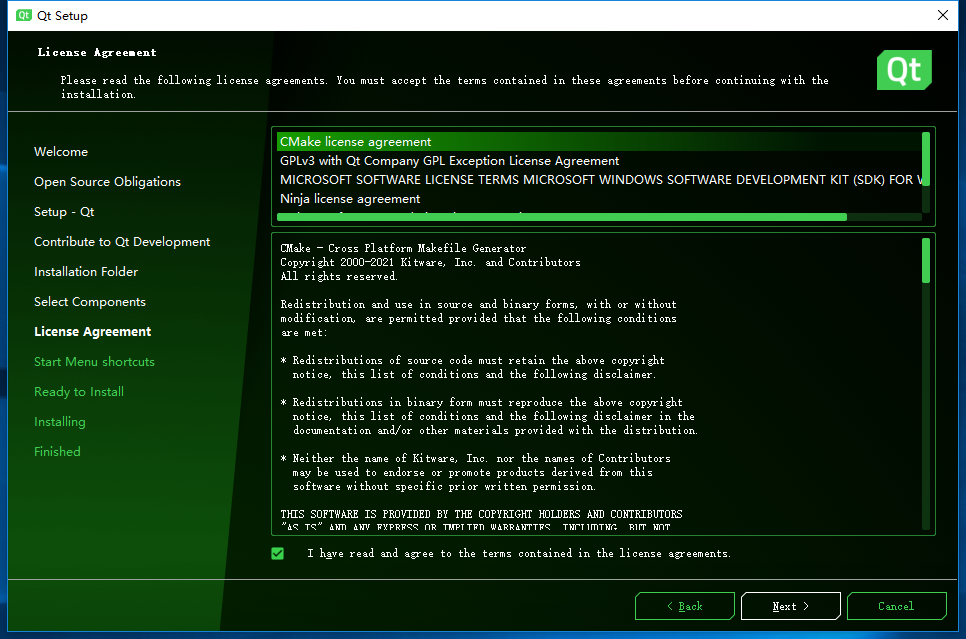Select GPLv3 with Qt Company GPL Exception
The width and height of the screenshot is (966, 639).
[x=599, y=161]
